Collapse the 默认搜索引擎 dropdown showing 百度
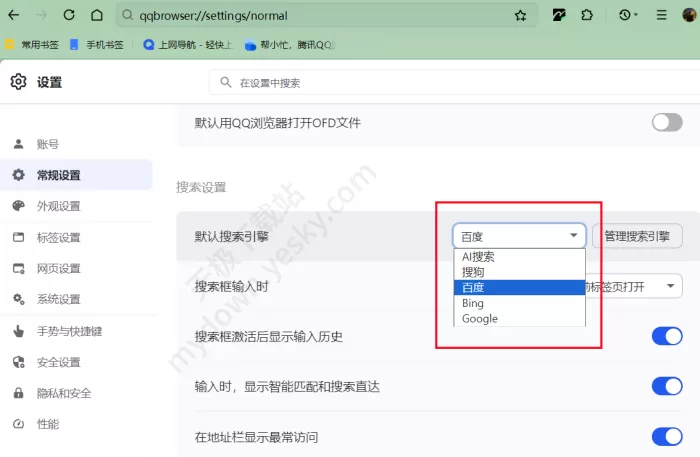The height and width of the screenshot is (457, 700). (x=519, y=236)
